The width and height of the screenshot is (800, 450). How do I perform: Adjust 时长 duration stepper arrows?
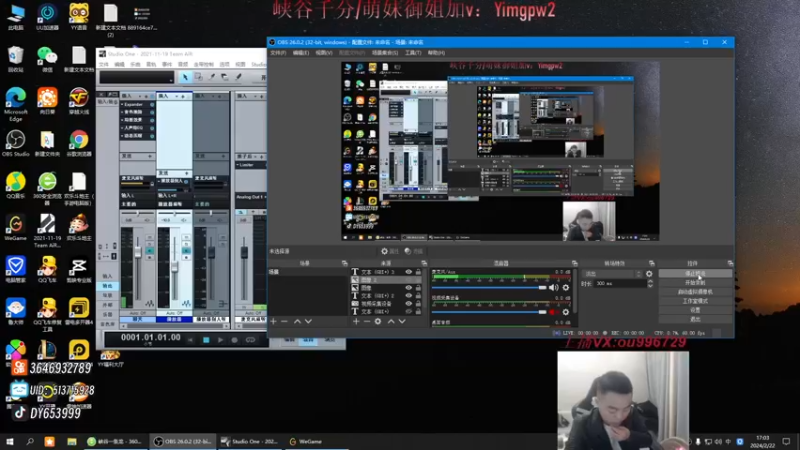pos(650,284)
